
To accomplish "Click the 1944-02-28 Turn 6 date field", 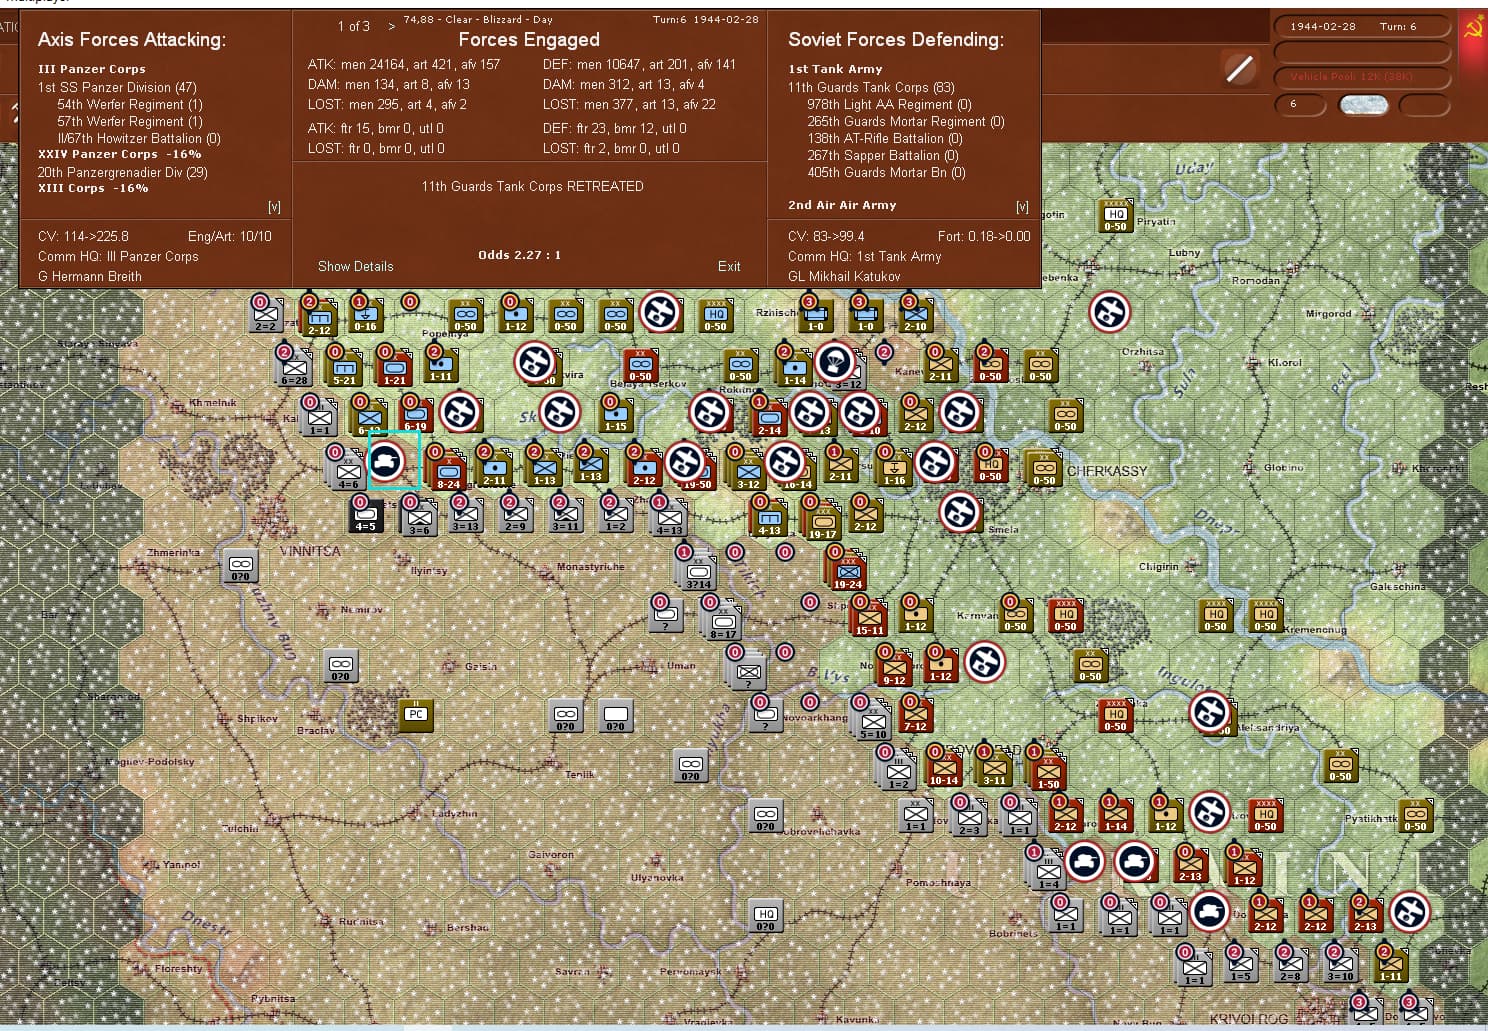I will pos(1363,27).
